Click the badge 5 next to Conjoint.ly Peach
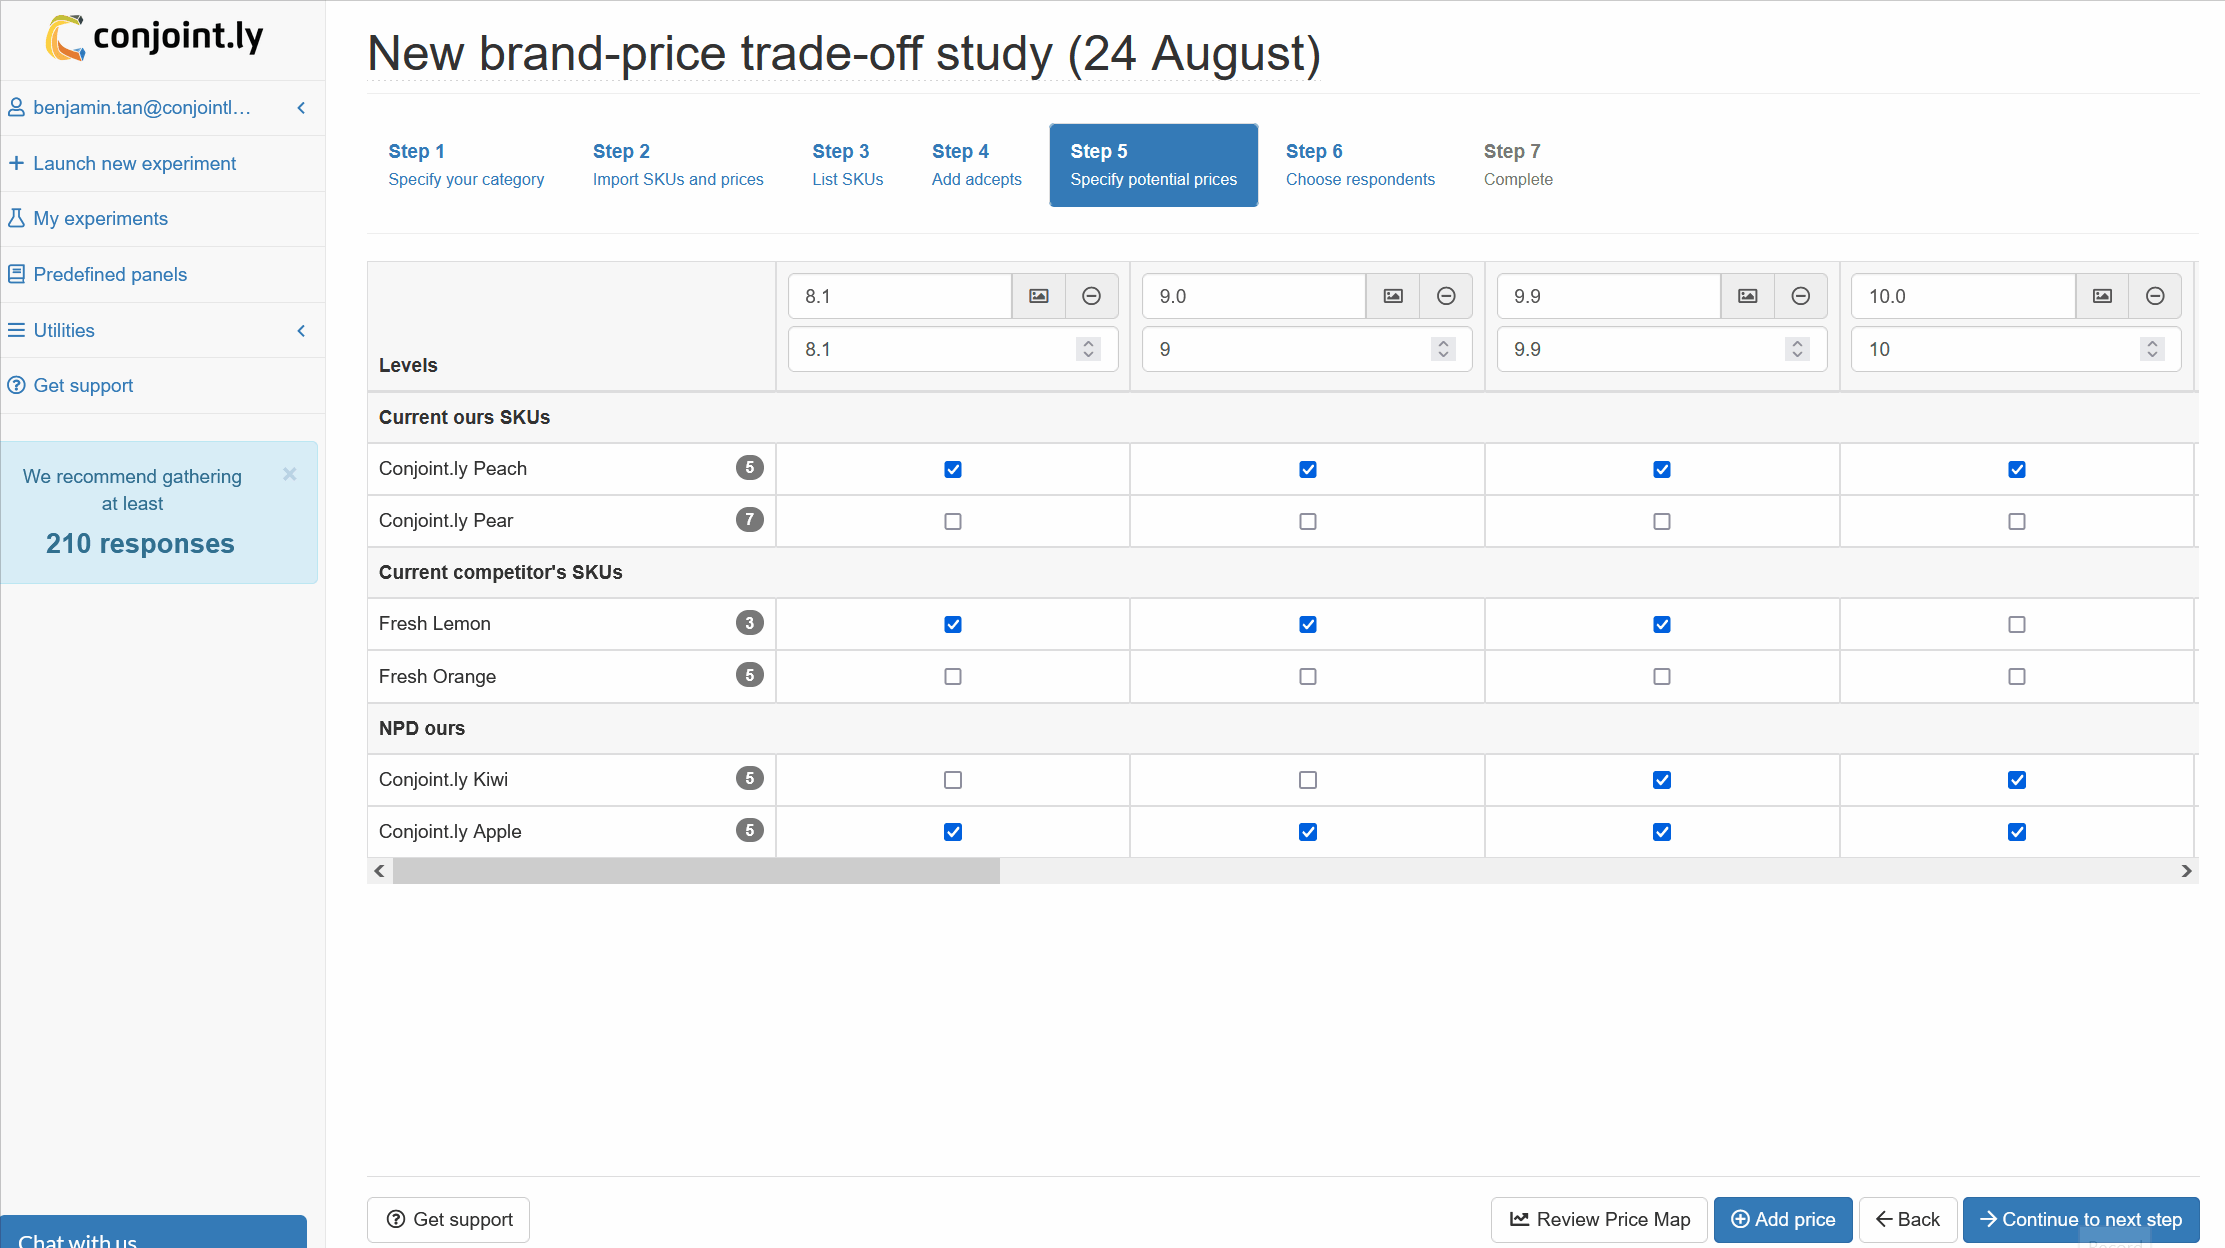 point(750,467)
